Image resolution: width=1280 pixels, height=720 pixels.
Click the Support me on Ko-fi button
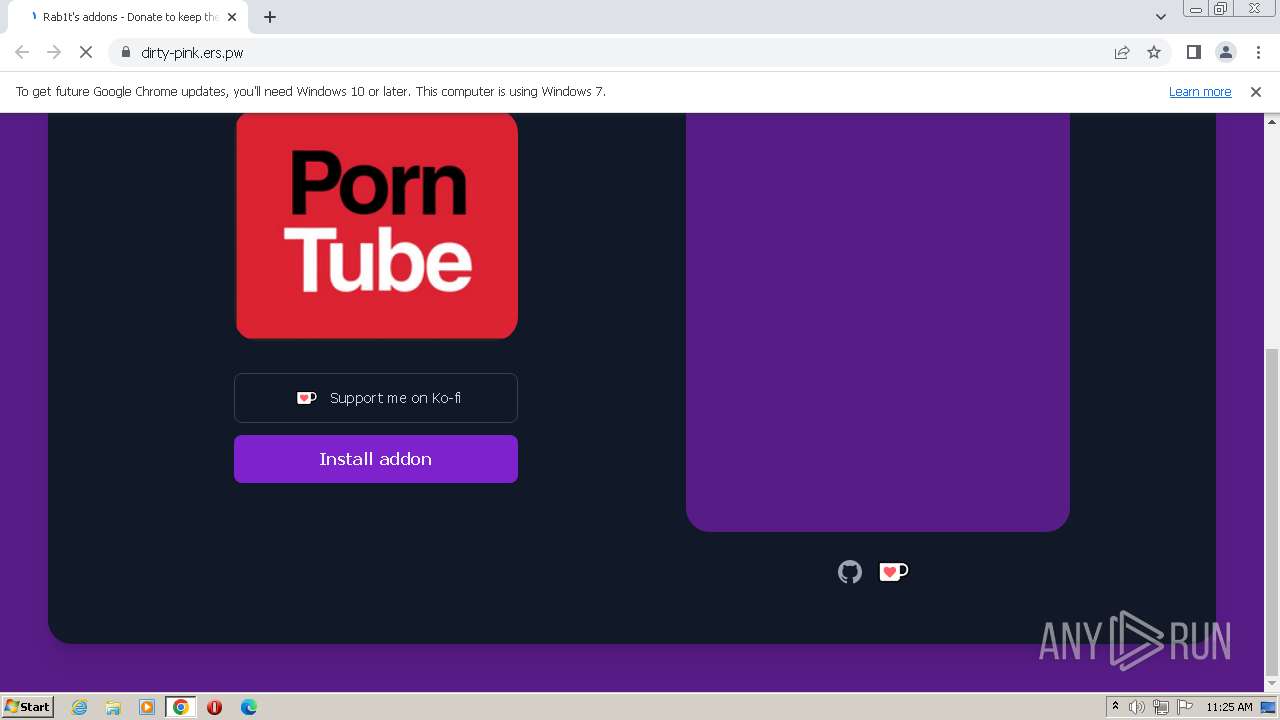click(376, 398)
